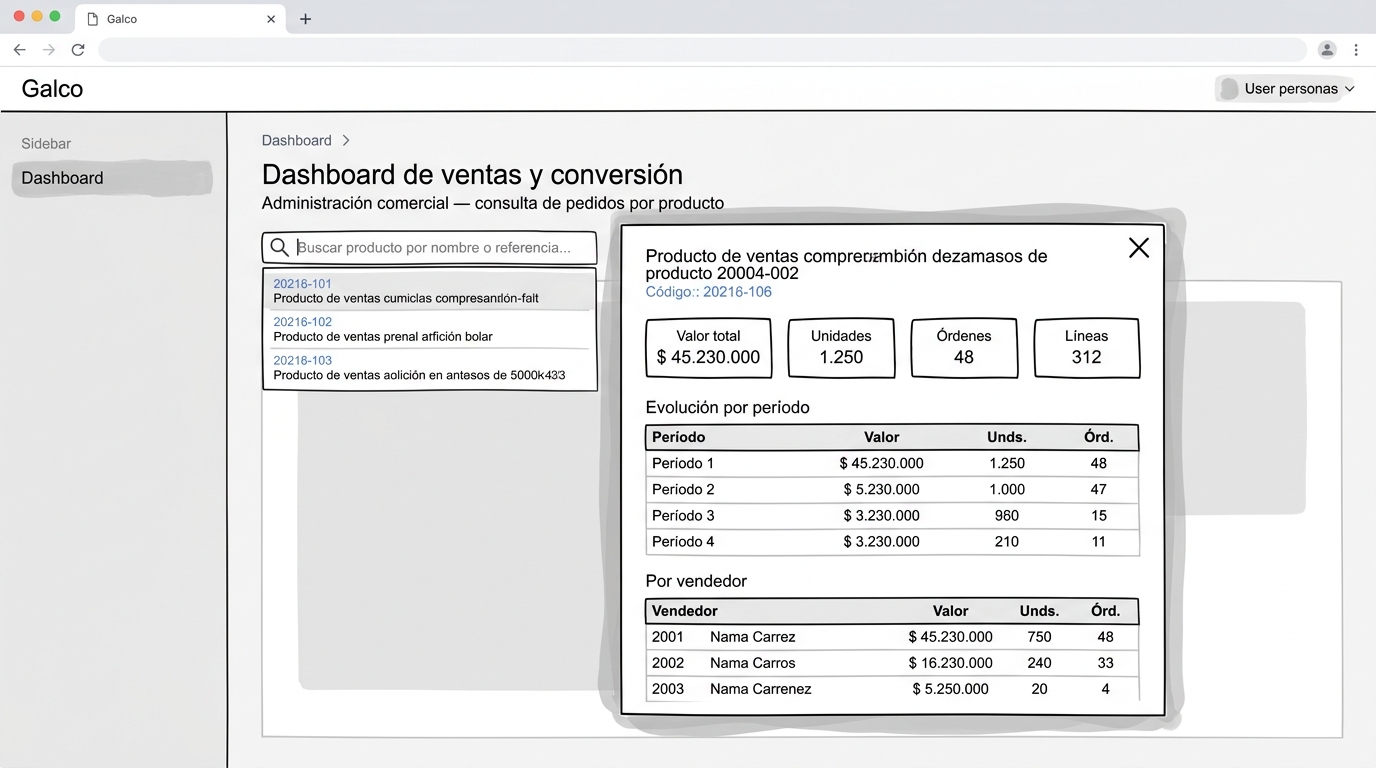This screenshot has height=768, width=1376.
Task: Select the Período 1 row
Action: pyautogui.click(x=892, y=463)
